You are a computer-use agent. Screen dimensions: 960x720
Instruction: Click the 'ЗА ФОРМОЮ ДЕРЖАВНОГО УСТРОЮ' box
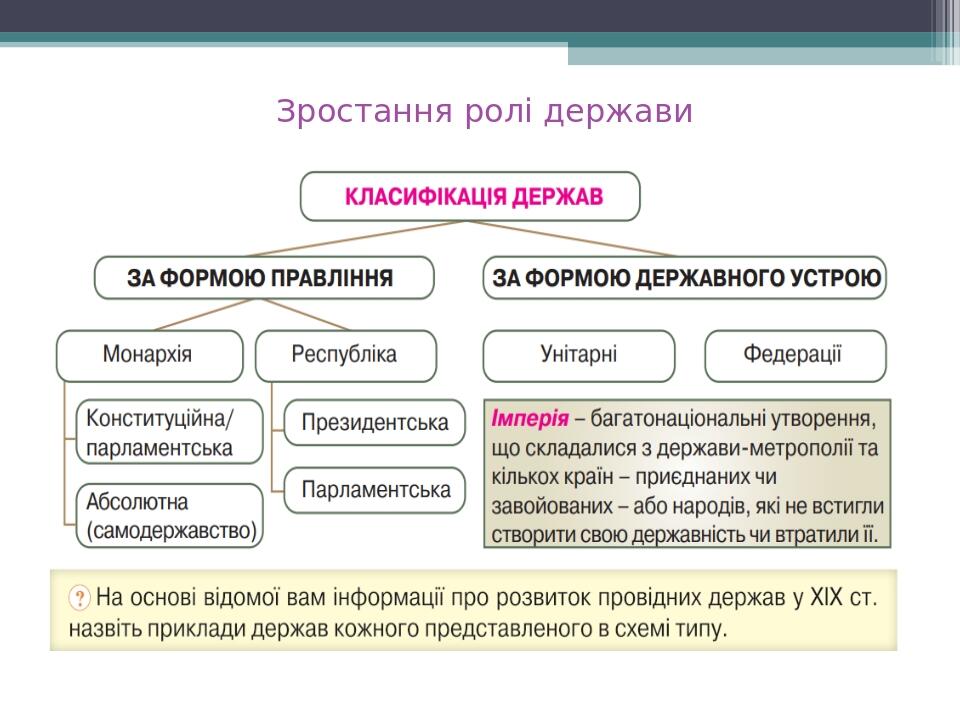click(684, 278)
